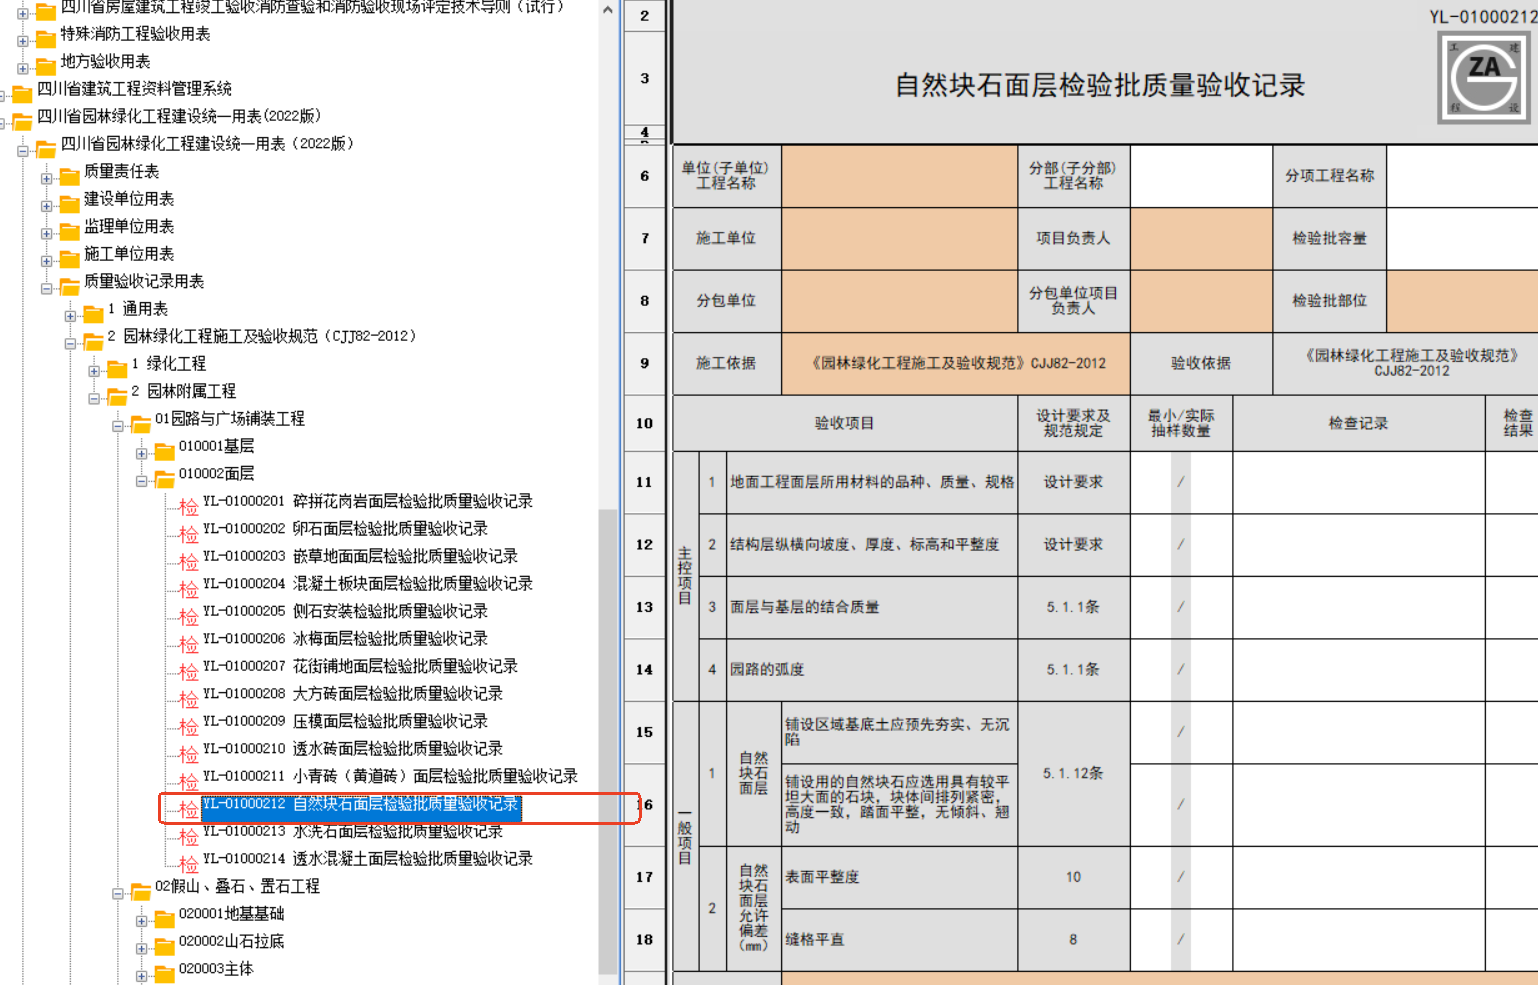Click the folder icon next to 监理单位用表
1538x985 pixels.
[69, 232]
